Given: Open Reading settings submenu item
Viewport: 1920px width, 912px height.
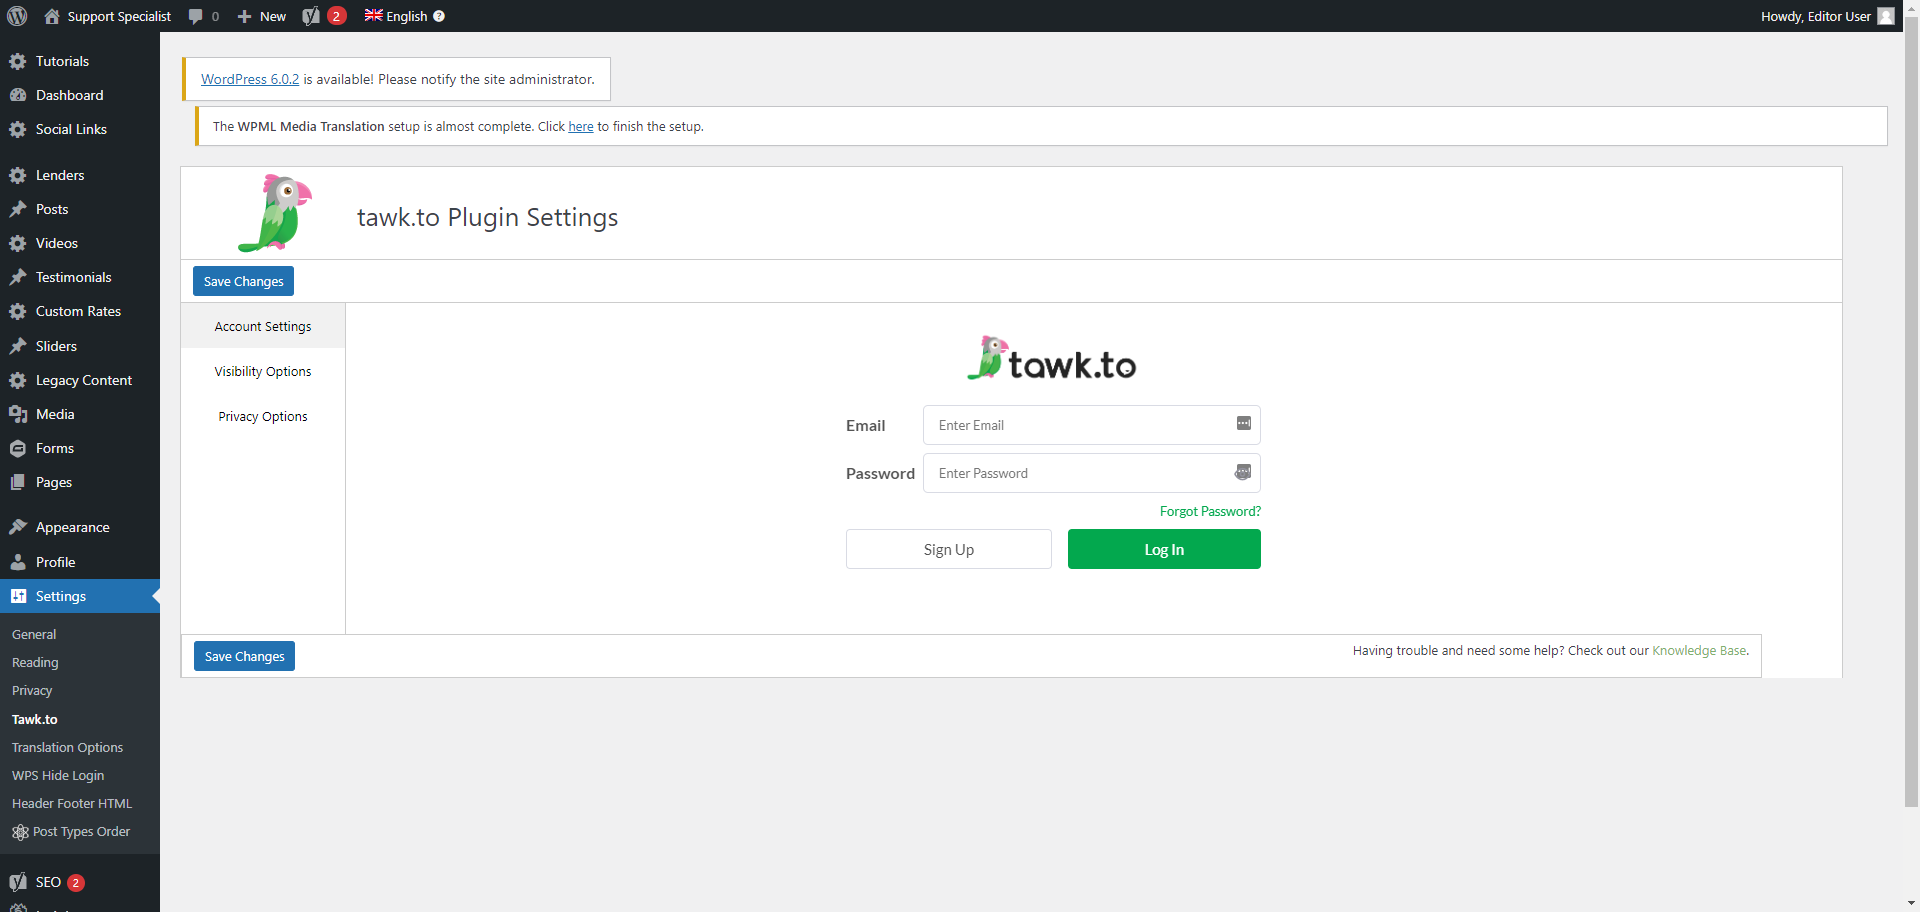Looking at the screenshot, I should pyautogui.click(x=35, y=662).
